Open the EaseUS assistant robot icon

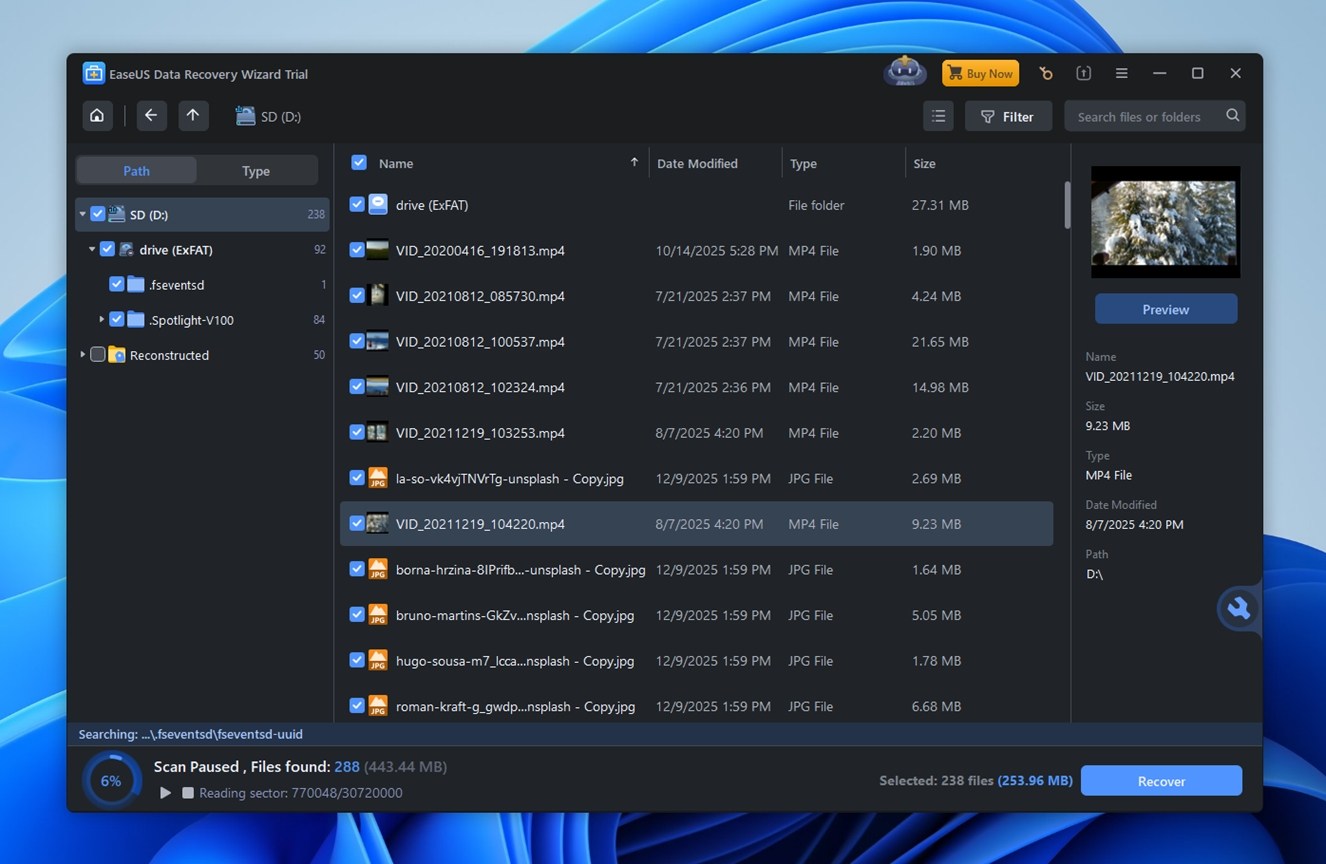pyautogui.click(x=904, y=71)
